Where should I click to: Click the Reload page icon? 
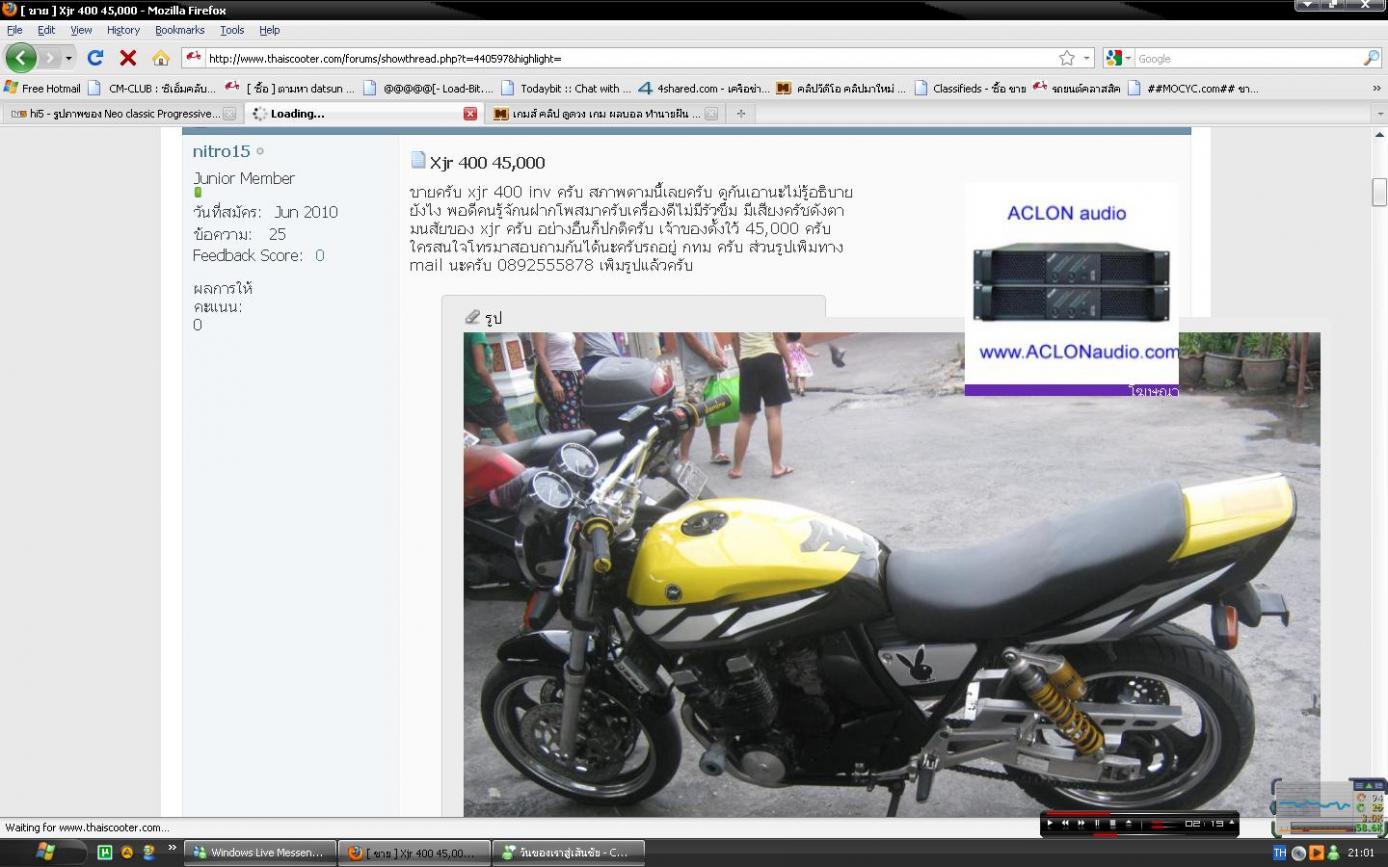95,58
